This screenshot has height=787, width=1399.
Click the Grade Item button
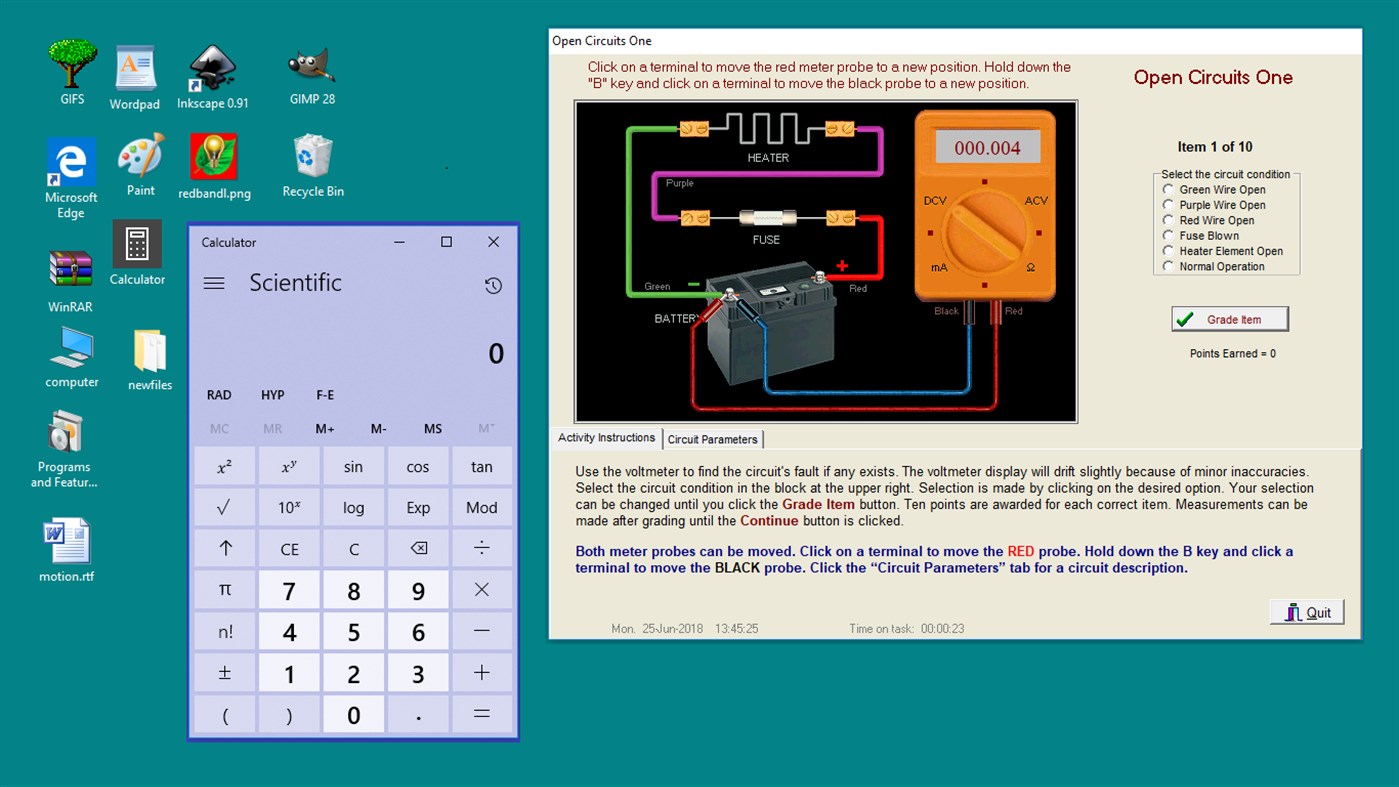coord(1229,318)
